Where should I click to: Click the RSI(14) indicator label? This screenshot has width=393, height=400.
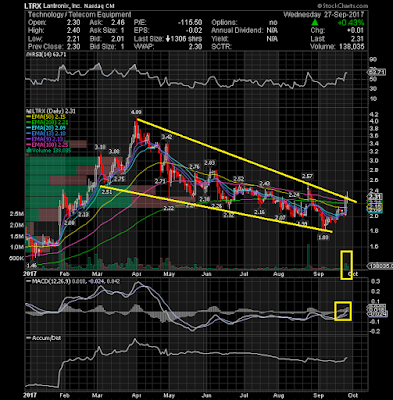pyautogui.click(x=39, y=55)
